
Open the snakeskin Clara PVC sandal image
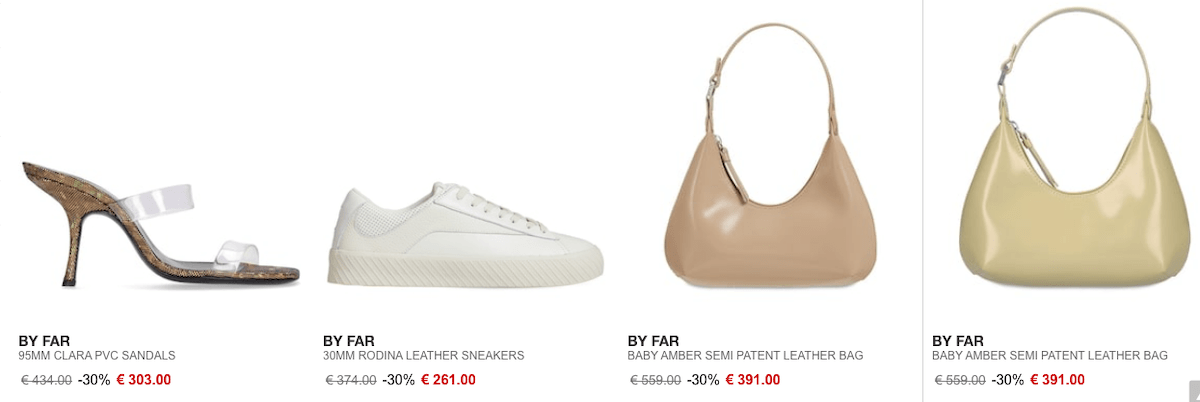pyautogui.click(x=160, y=222)
